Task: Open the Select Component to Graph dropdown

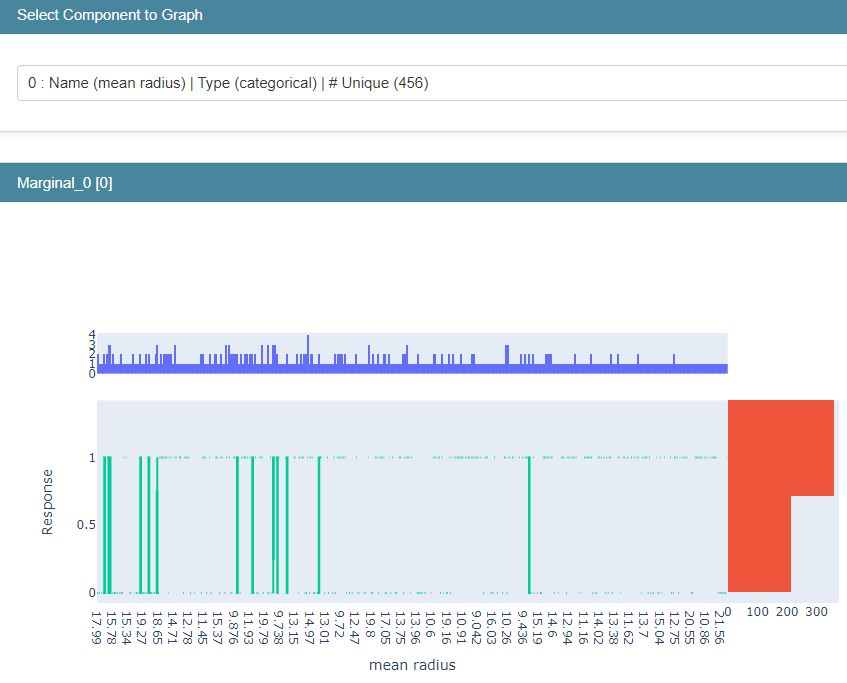Action: 430,83
